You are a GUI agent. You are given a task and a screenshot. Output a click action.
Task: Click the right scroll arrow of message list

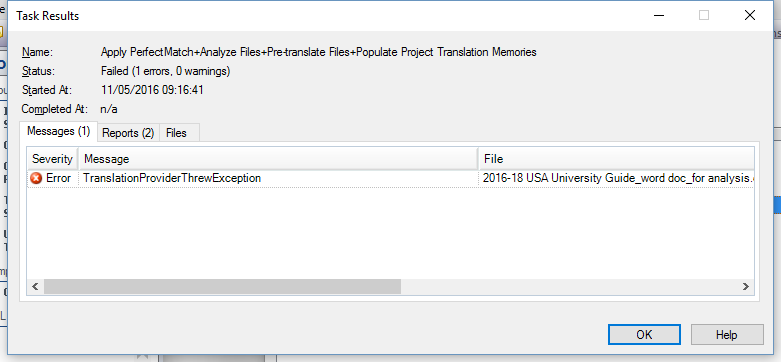tap(746, 286)
